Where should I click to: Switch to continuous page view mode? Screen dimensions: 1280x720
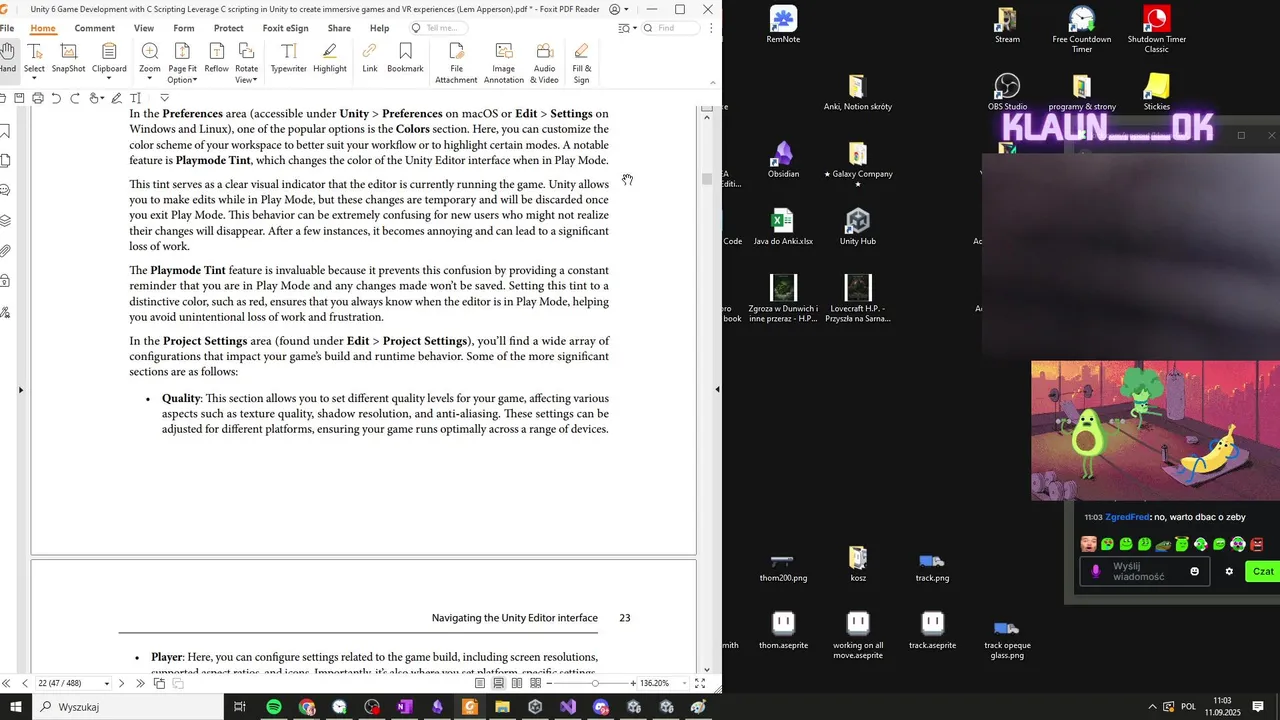[x=498, y=683]
